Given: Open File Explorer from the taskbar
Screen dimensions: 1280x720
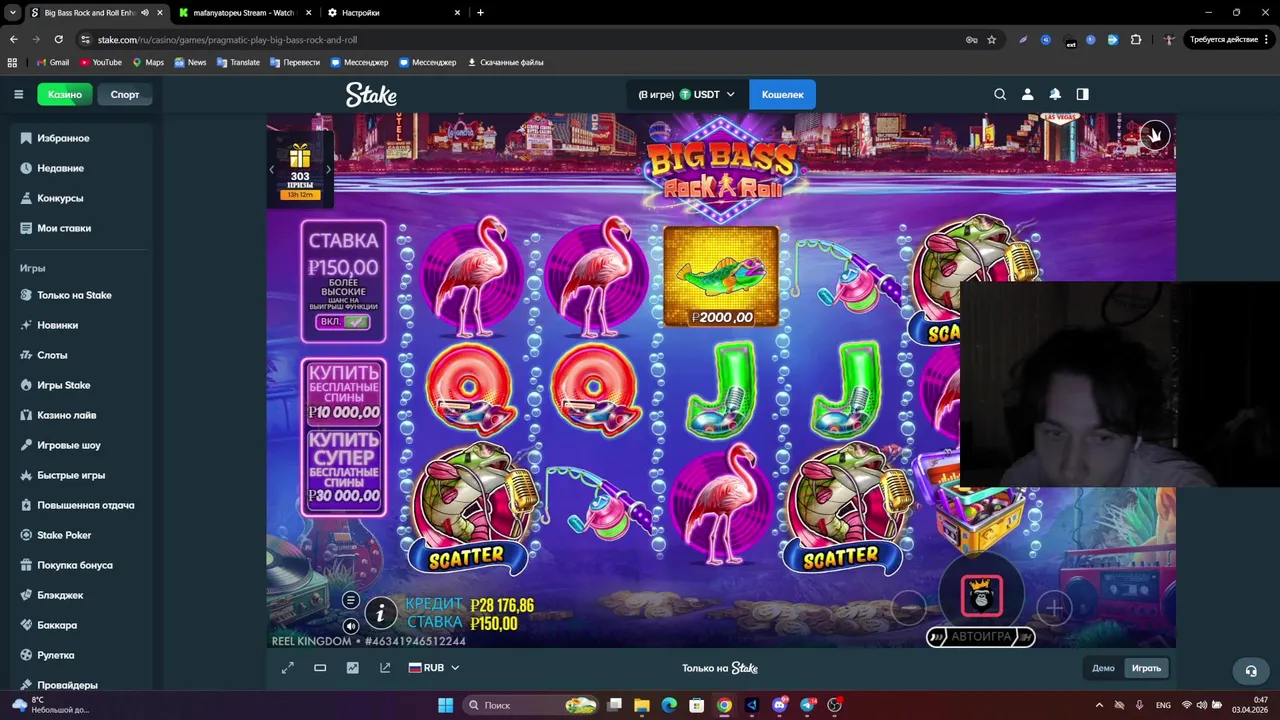Looking at the screenshot, I should coord(642,705).
